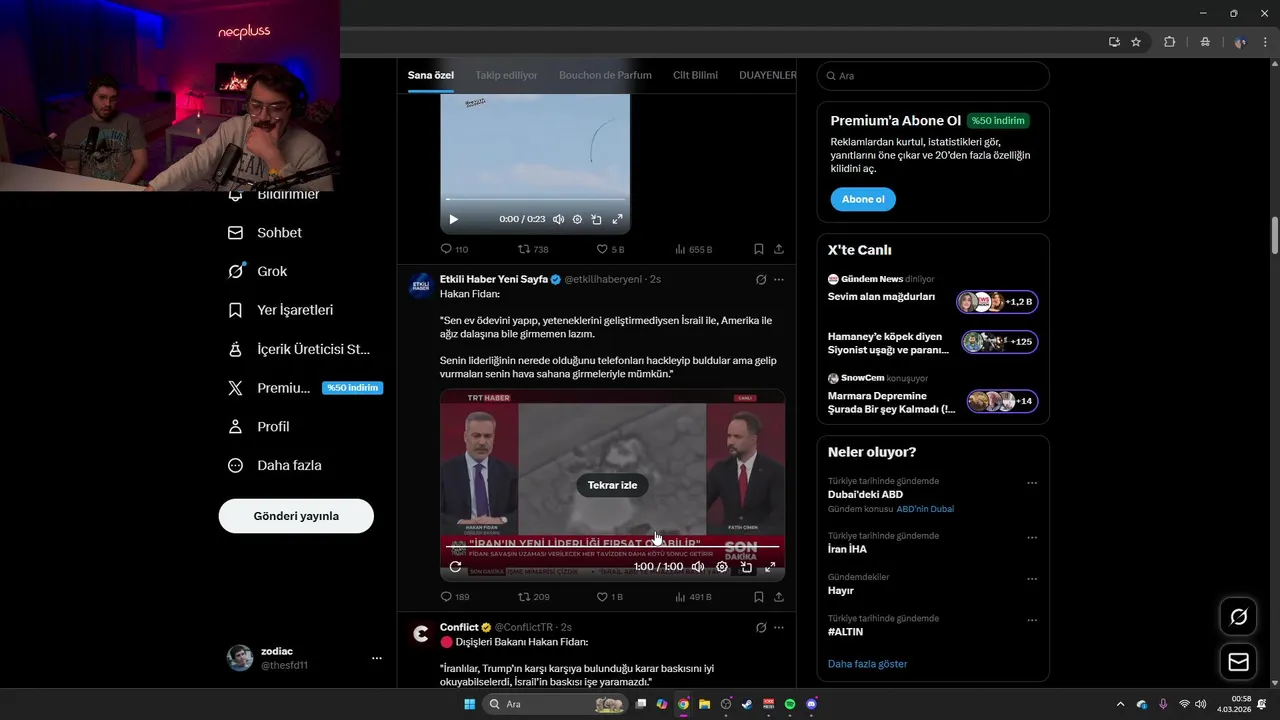Share the Etkili Haber post
The width and height of the screenshot is (1280, 720).
click(x=779, y=597)
